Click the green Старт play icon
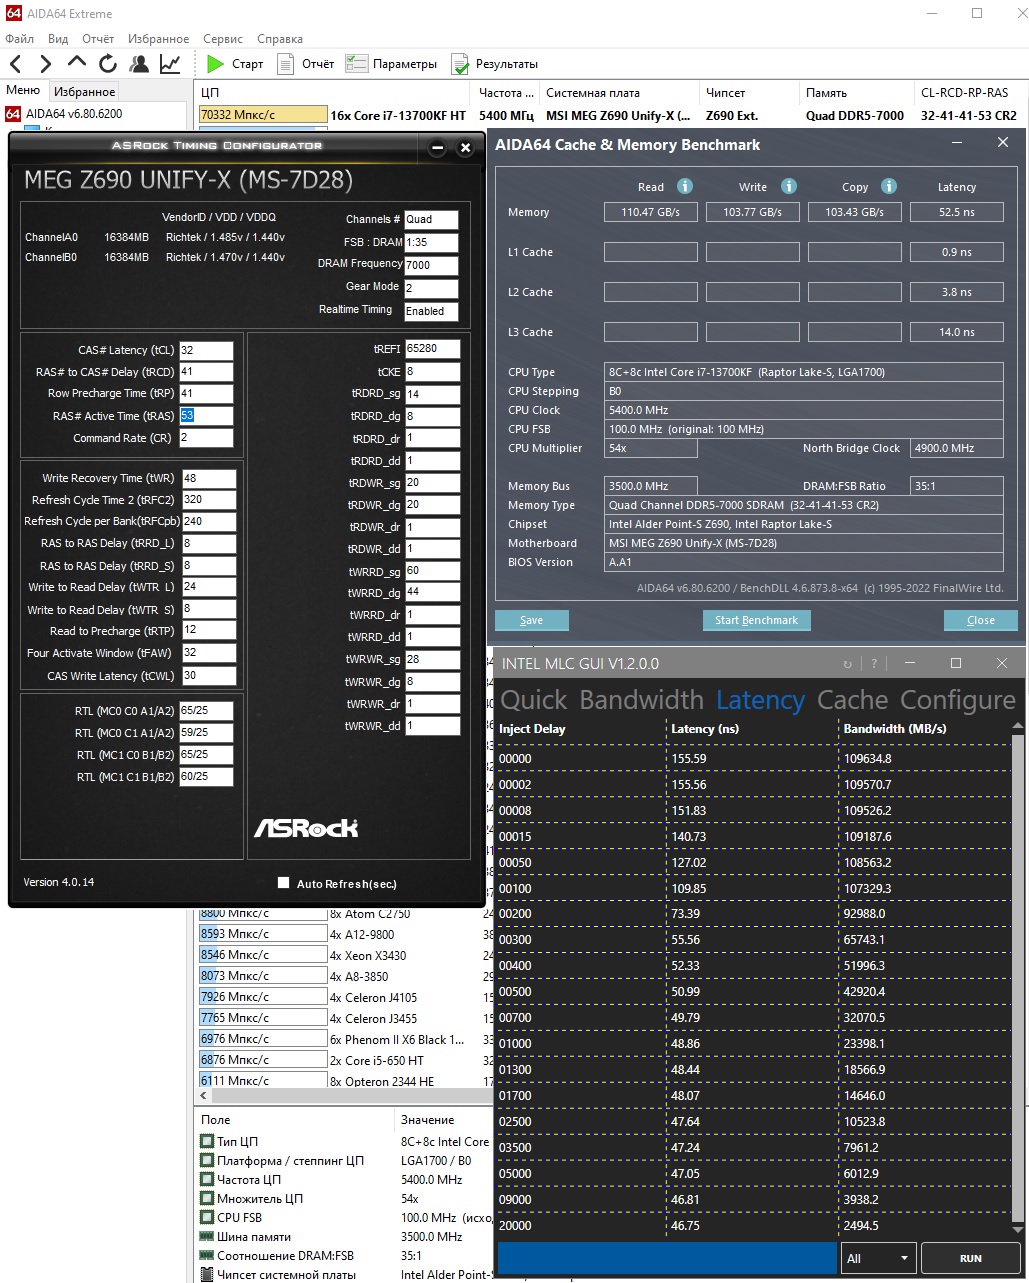The image size is (1029, 1283). click(215, 64)
